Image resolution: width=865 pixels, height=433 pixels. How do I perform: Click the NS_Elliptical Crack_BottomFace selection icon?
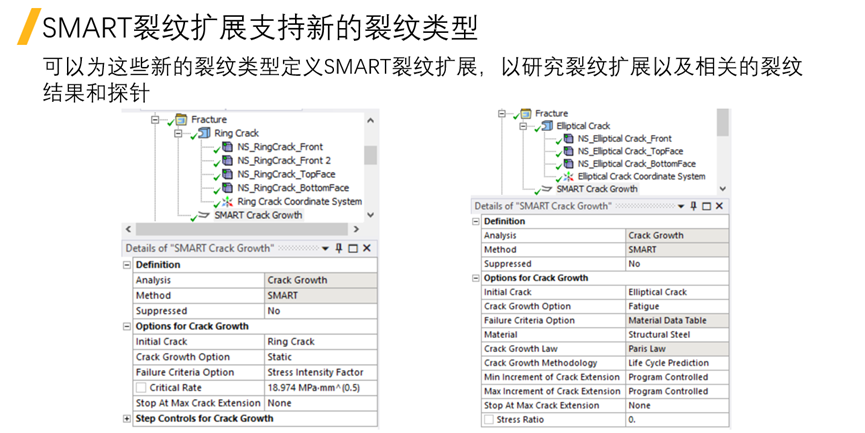point(568,164)
